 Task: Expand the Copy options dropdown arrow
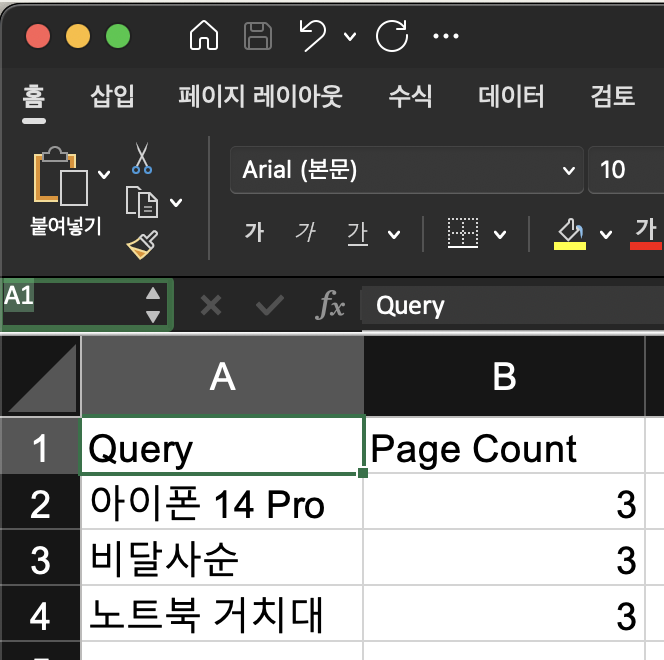176,203
